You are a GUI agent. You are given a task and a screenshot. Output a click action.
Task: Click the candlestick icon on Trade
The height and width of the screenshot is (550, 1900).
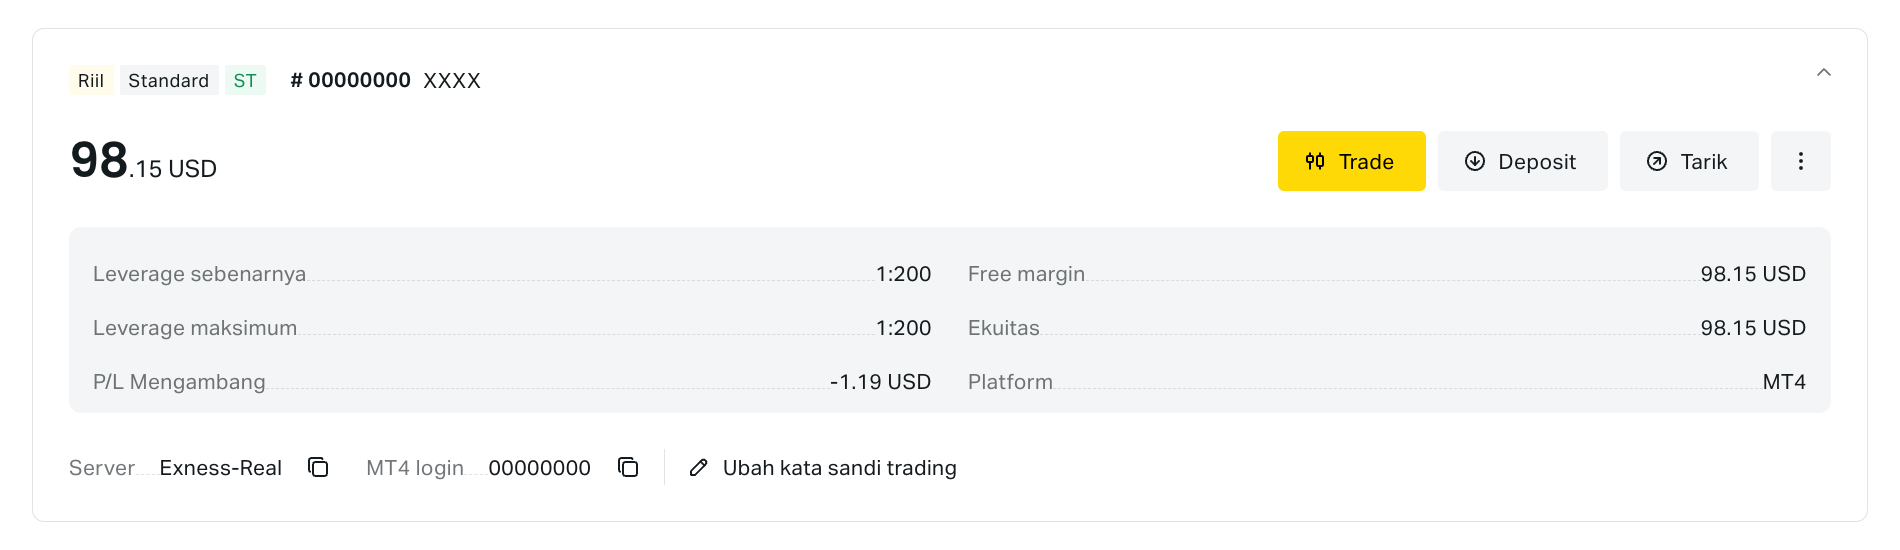(1315, 161)
